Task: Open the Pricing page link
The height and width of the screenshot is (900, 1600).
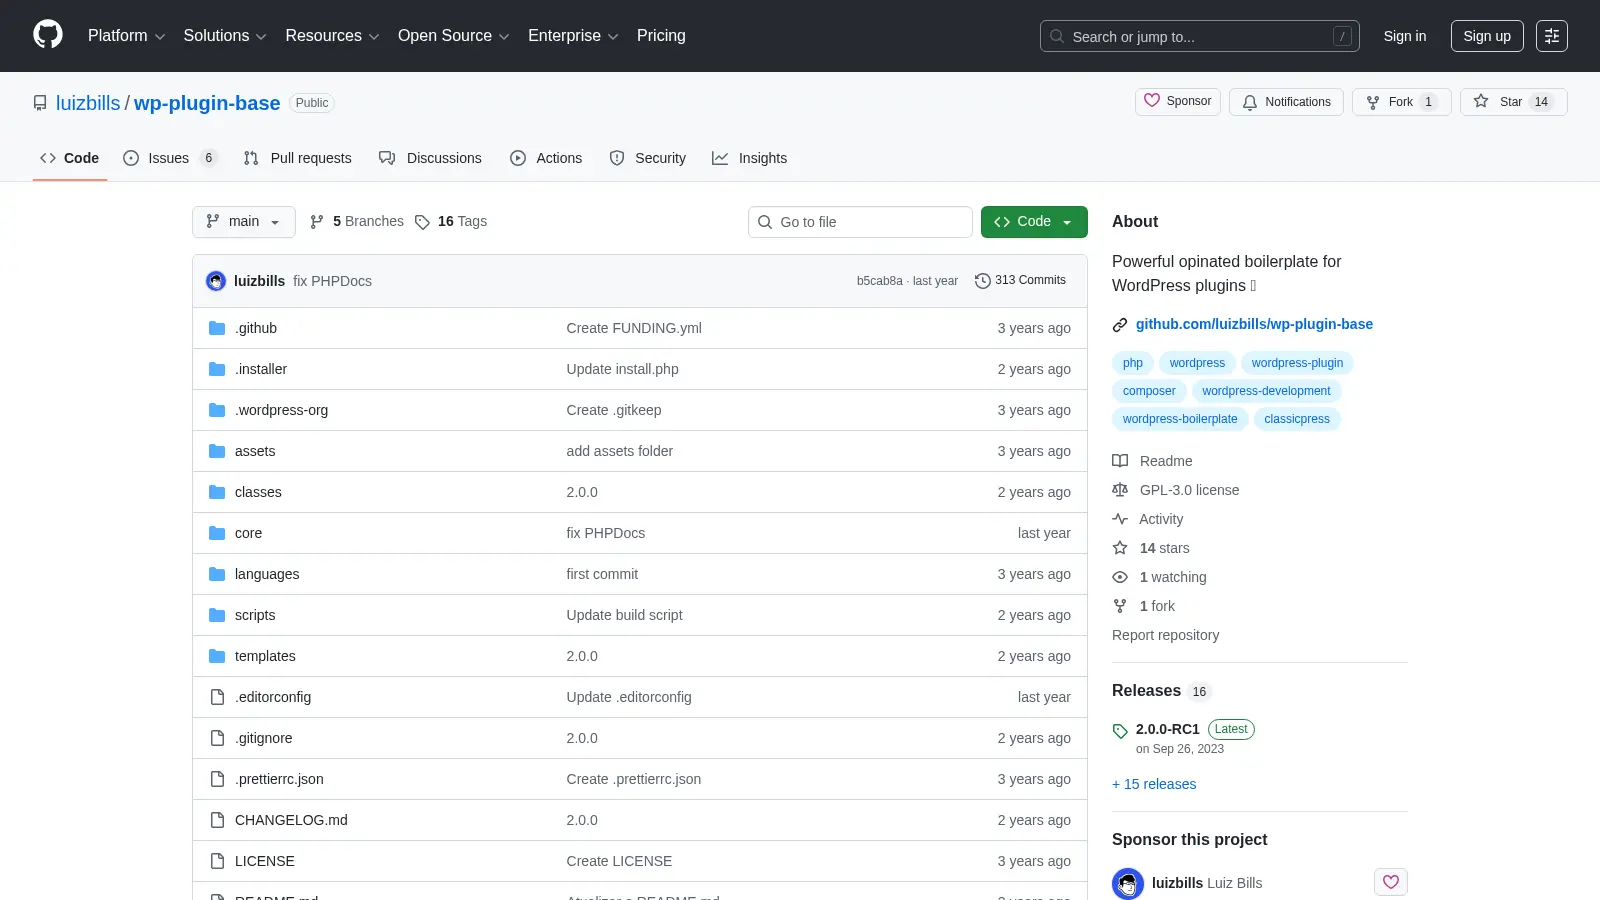Action: 661,36
